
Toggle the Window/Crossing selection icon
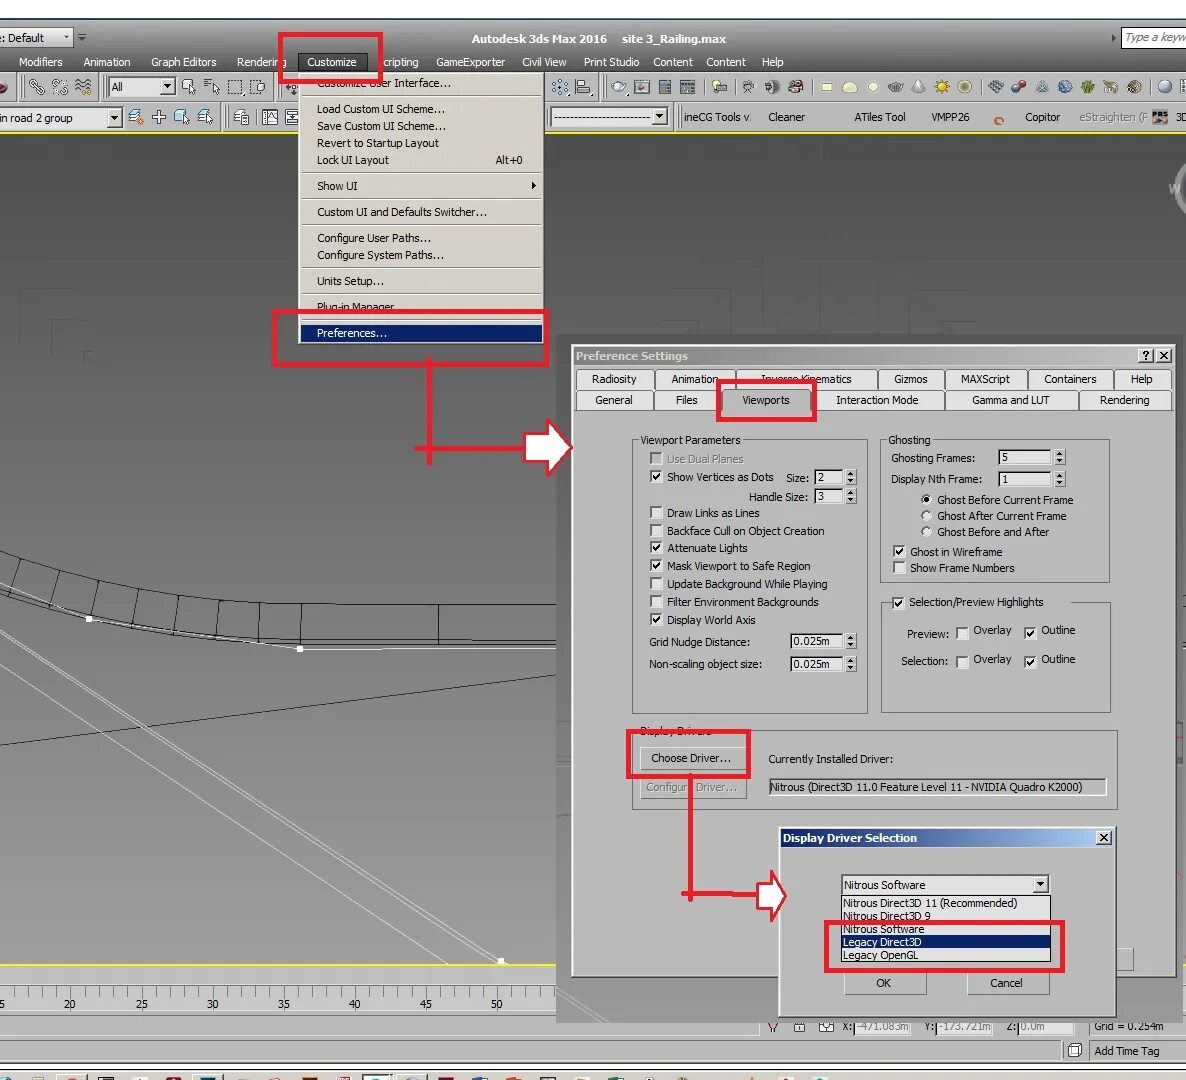(x=257, y=87)
